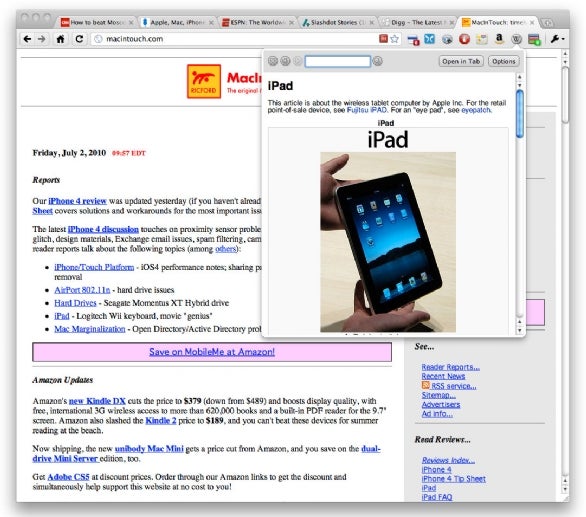Click the main page scrollbar down arrow
The image size is (586, 517).
(x=565, y=489)
